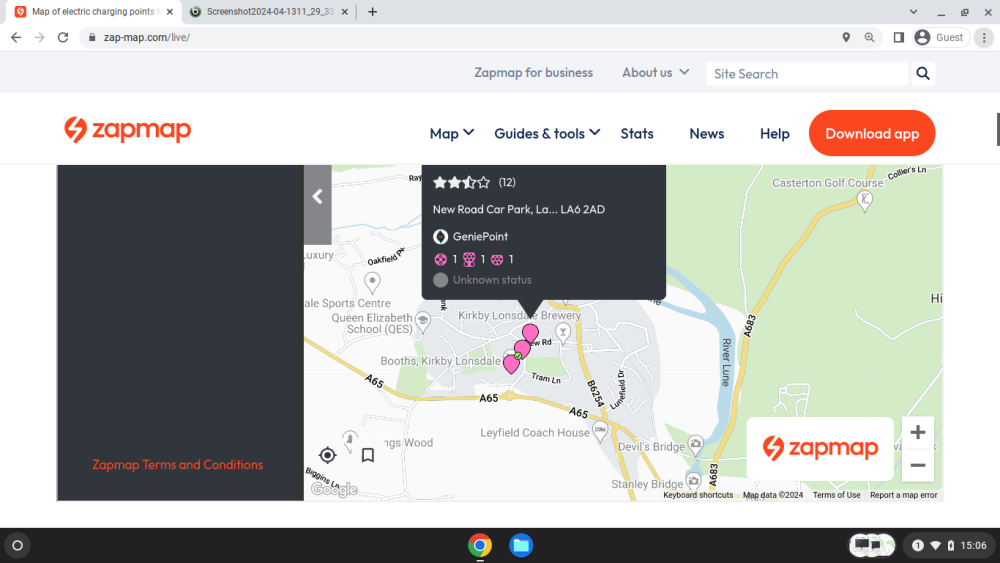Click the Devil's Bridge camera marker
Screen dimensions: 1000x563
(x=695, y=444)
